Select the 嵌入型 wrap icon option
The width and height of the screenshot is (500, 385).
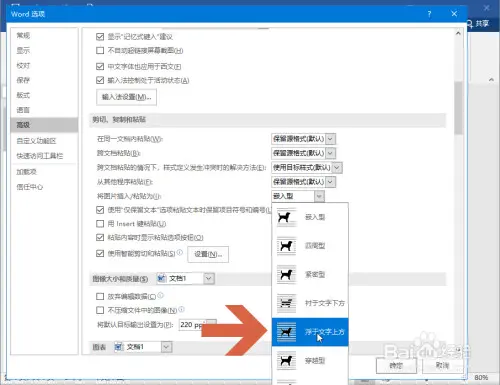(x=286, y=218)
